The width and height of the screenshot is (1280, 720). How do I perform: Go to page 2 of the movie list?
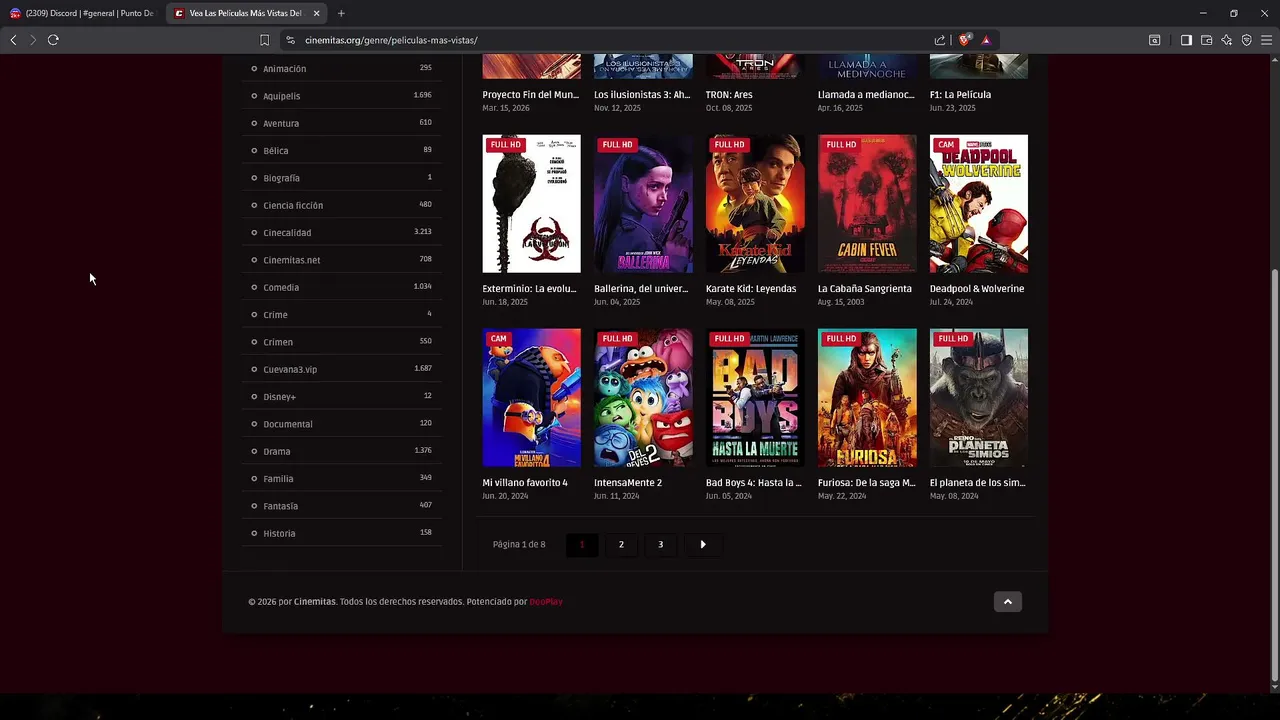pyautogui.click(x=621, y=545)
